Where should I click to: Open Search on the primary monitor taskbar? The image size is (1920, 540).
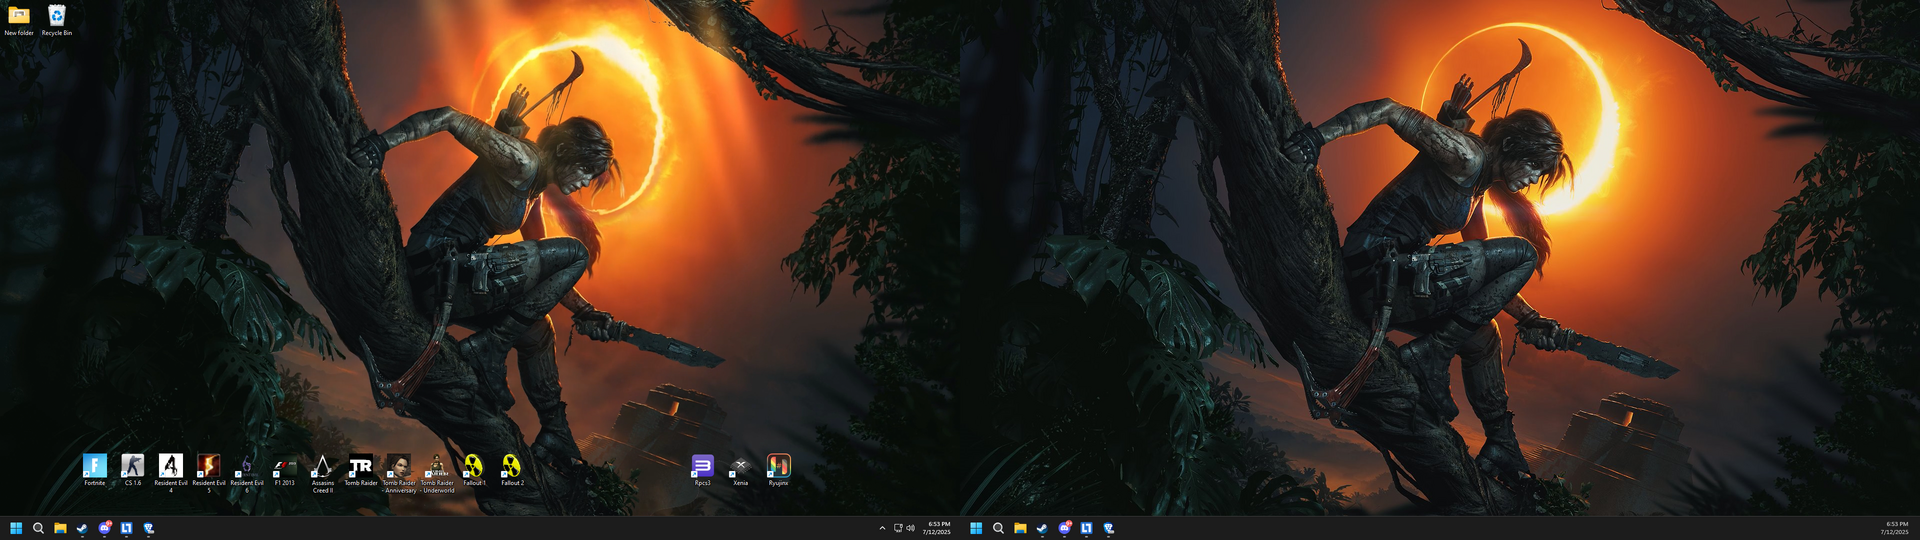(38, 528)
